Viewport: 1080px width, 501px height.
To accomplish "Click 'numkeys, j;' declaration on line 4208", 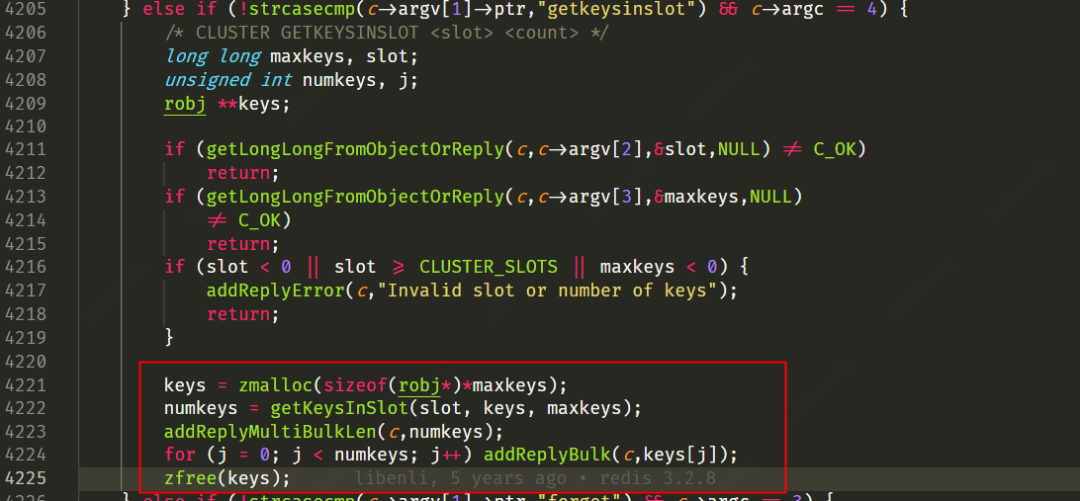I will pyautogui.click(x=360, y=80).
